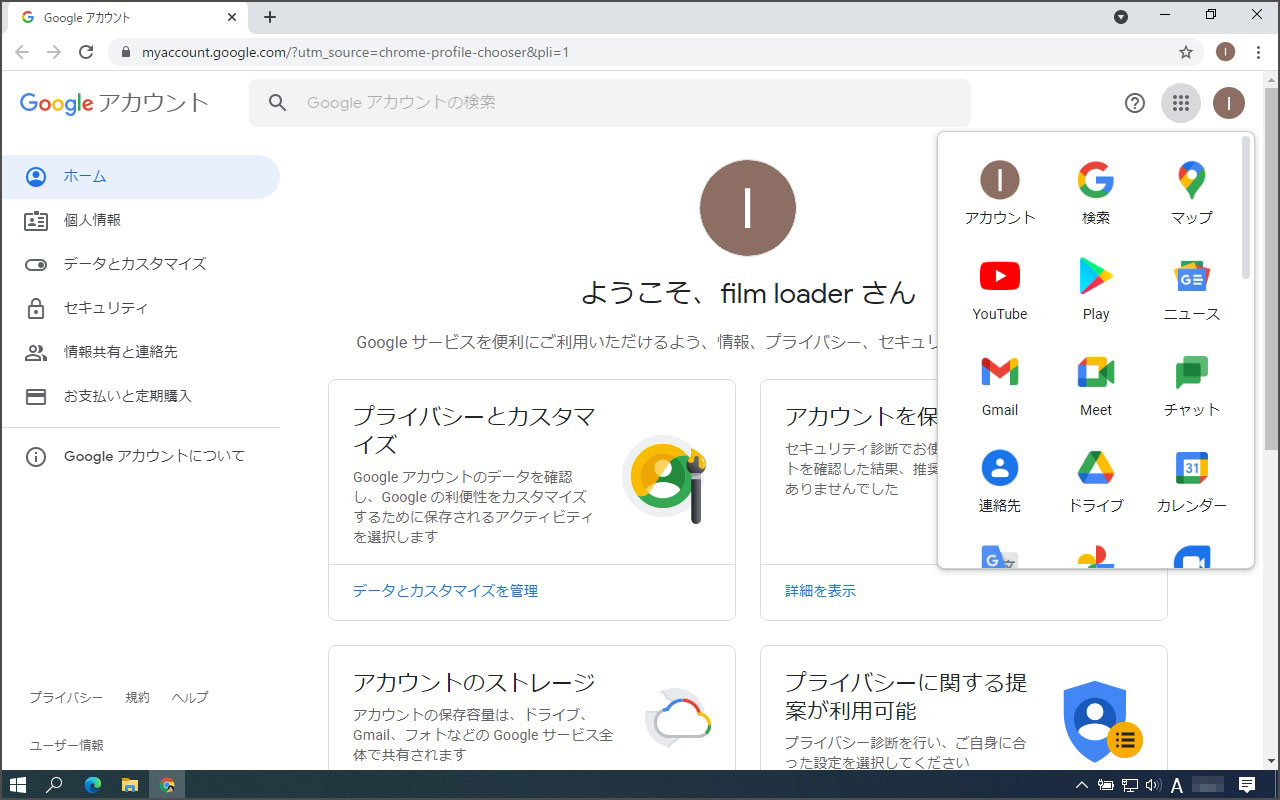Open Chrome profile avatar in the toolbar
Viewport: 1280px width, 800px height.
click(x=1225, y=52)
